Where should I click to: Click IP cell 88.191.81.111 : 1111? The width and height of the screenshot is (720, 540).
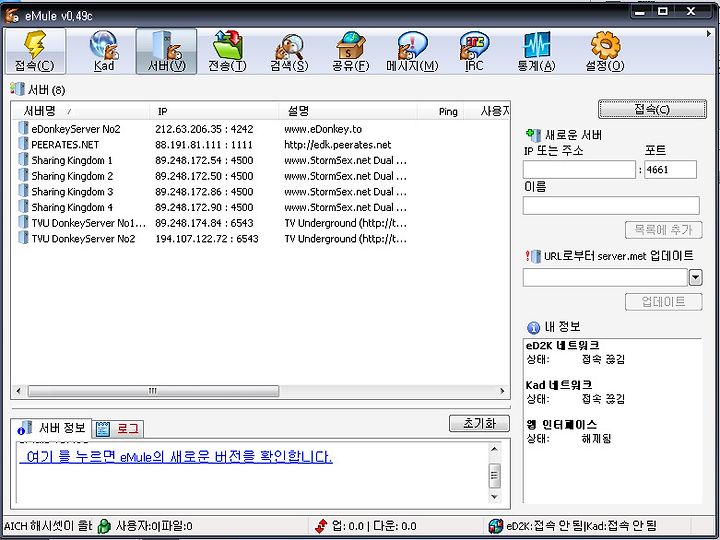pyautogui.click(x=204, y=145)
